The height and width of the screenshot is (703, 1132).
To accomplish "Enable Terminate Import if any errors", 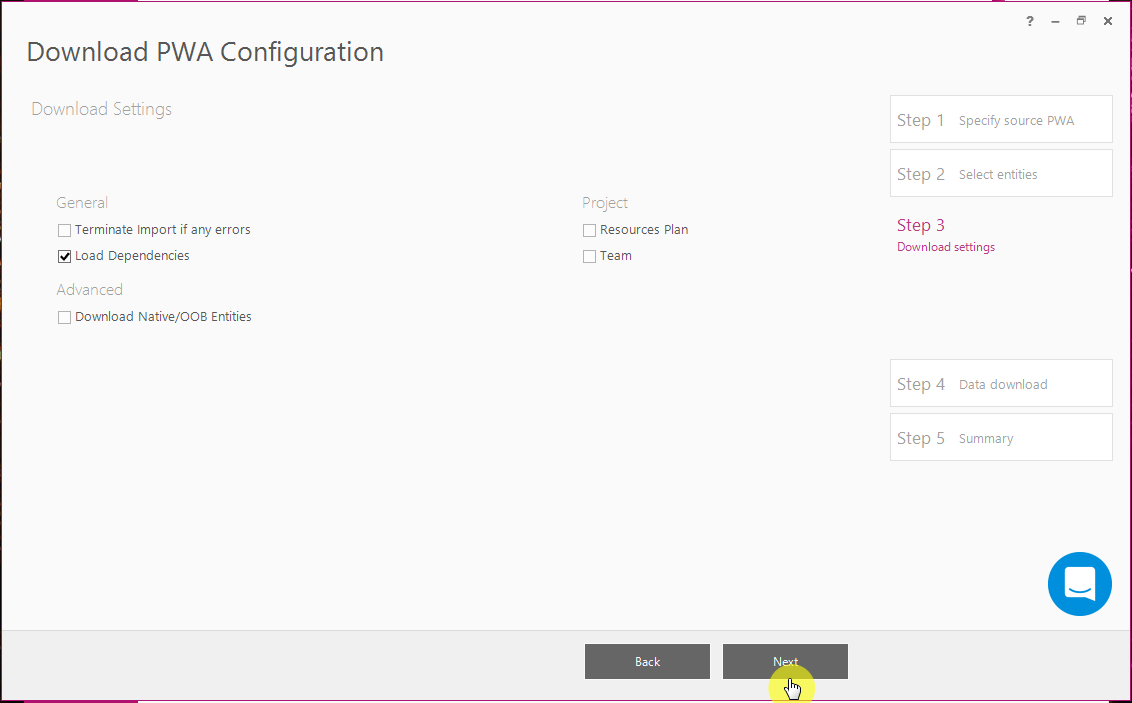I will coord(64,230).
